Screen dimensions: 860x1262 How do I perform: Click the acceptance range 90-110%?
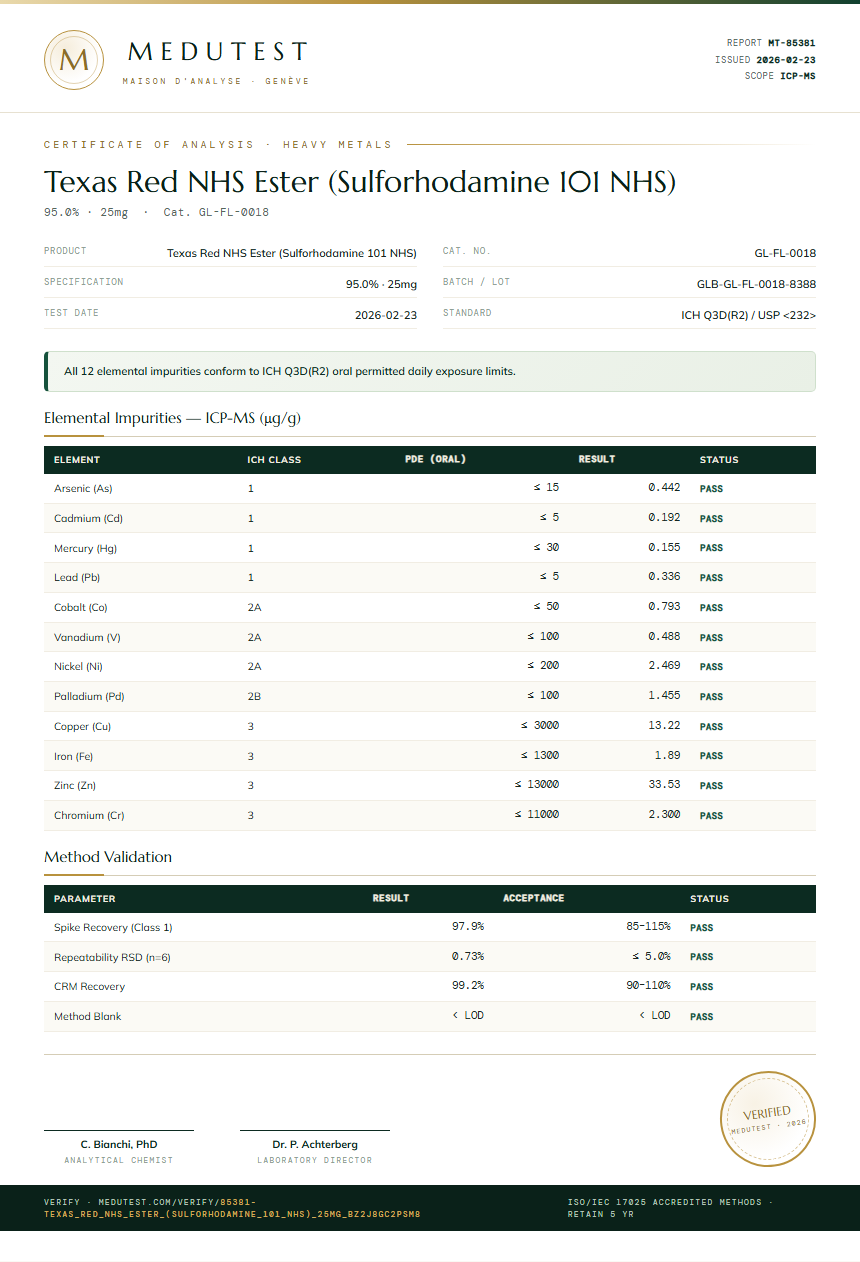[649, 986]
